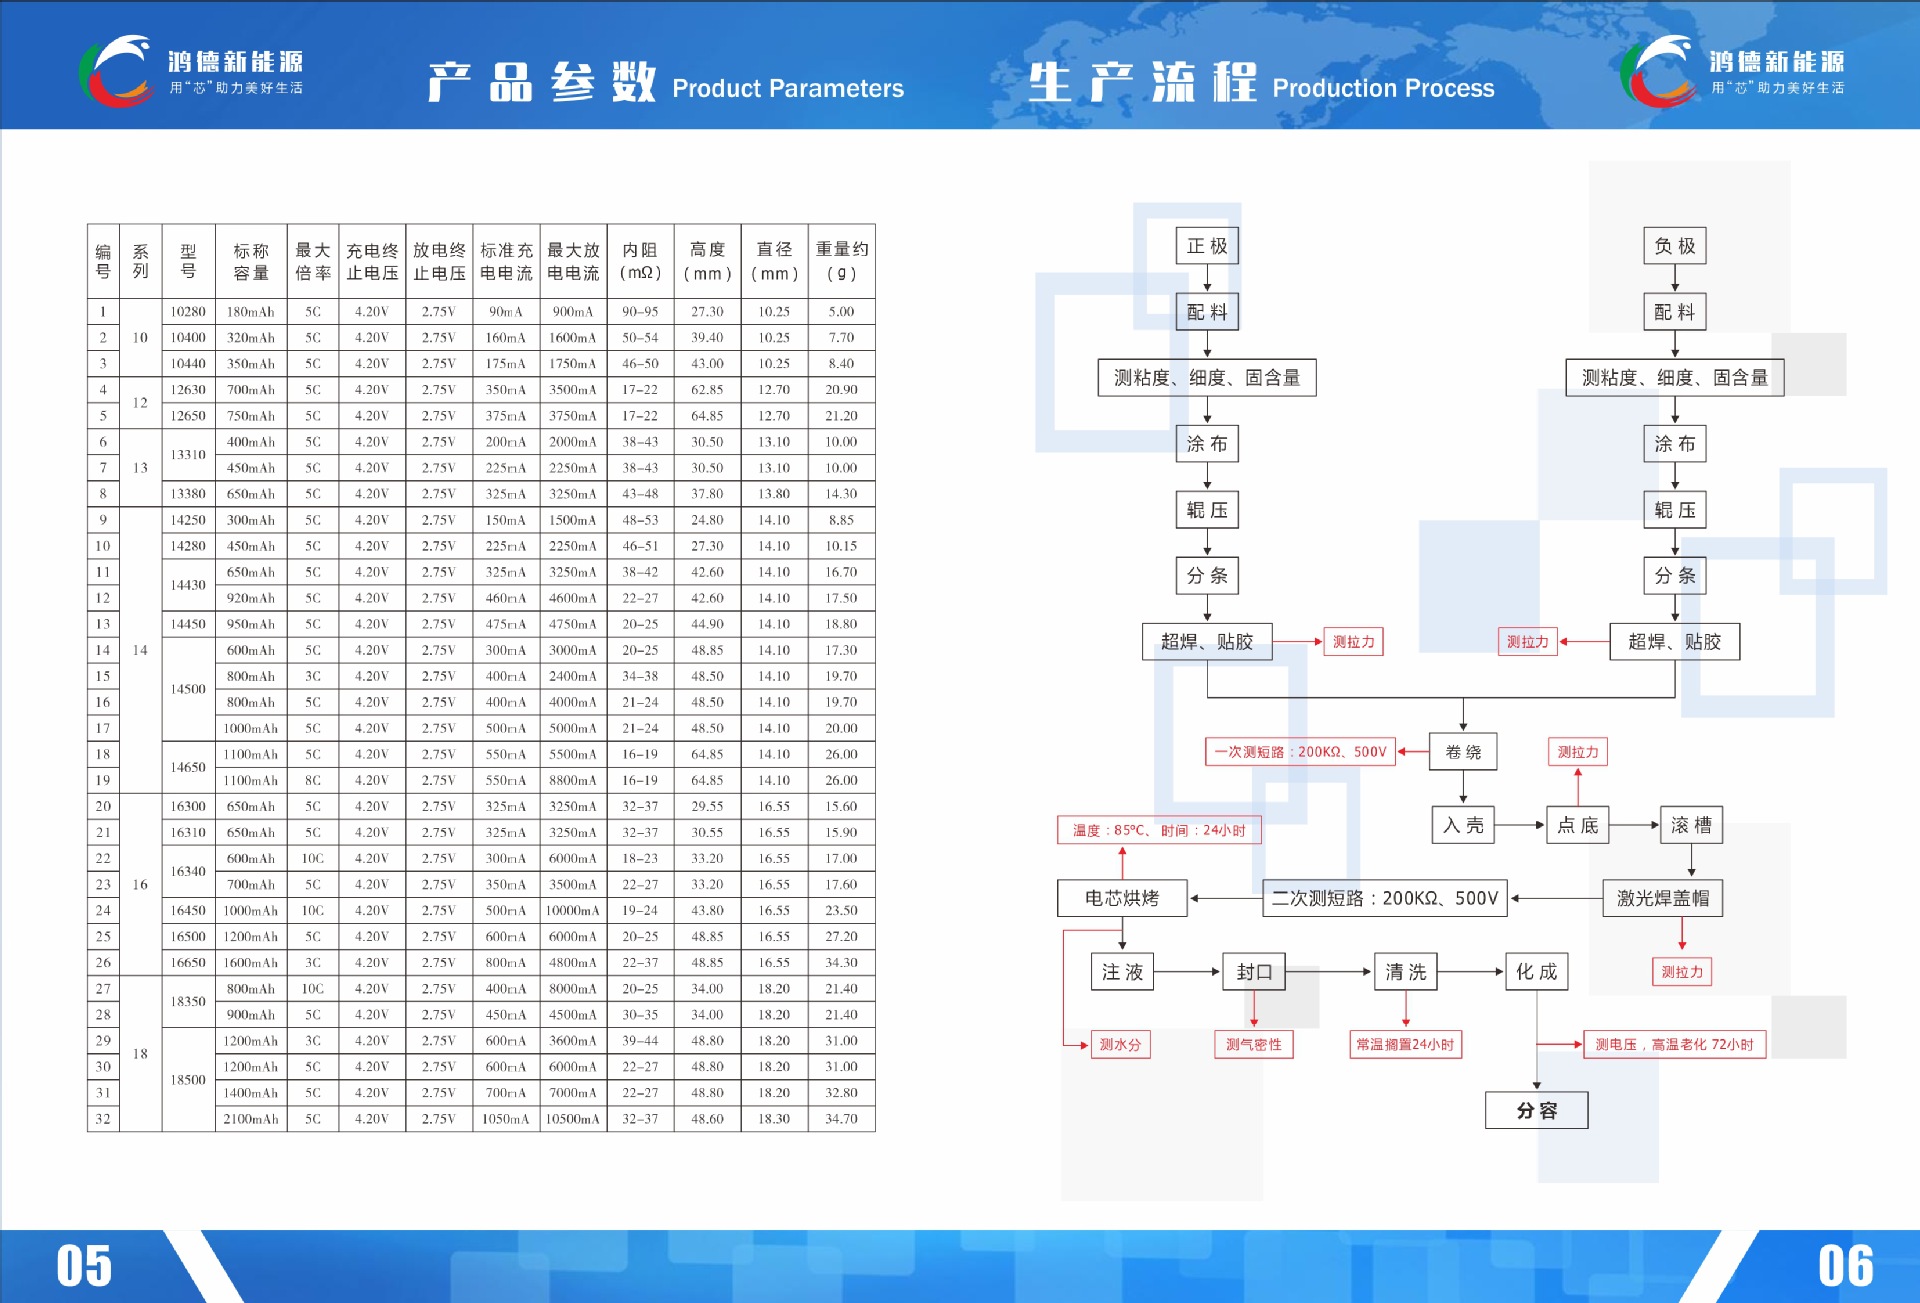Click the 点底 process box

(x=1577, y=825)
